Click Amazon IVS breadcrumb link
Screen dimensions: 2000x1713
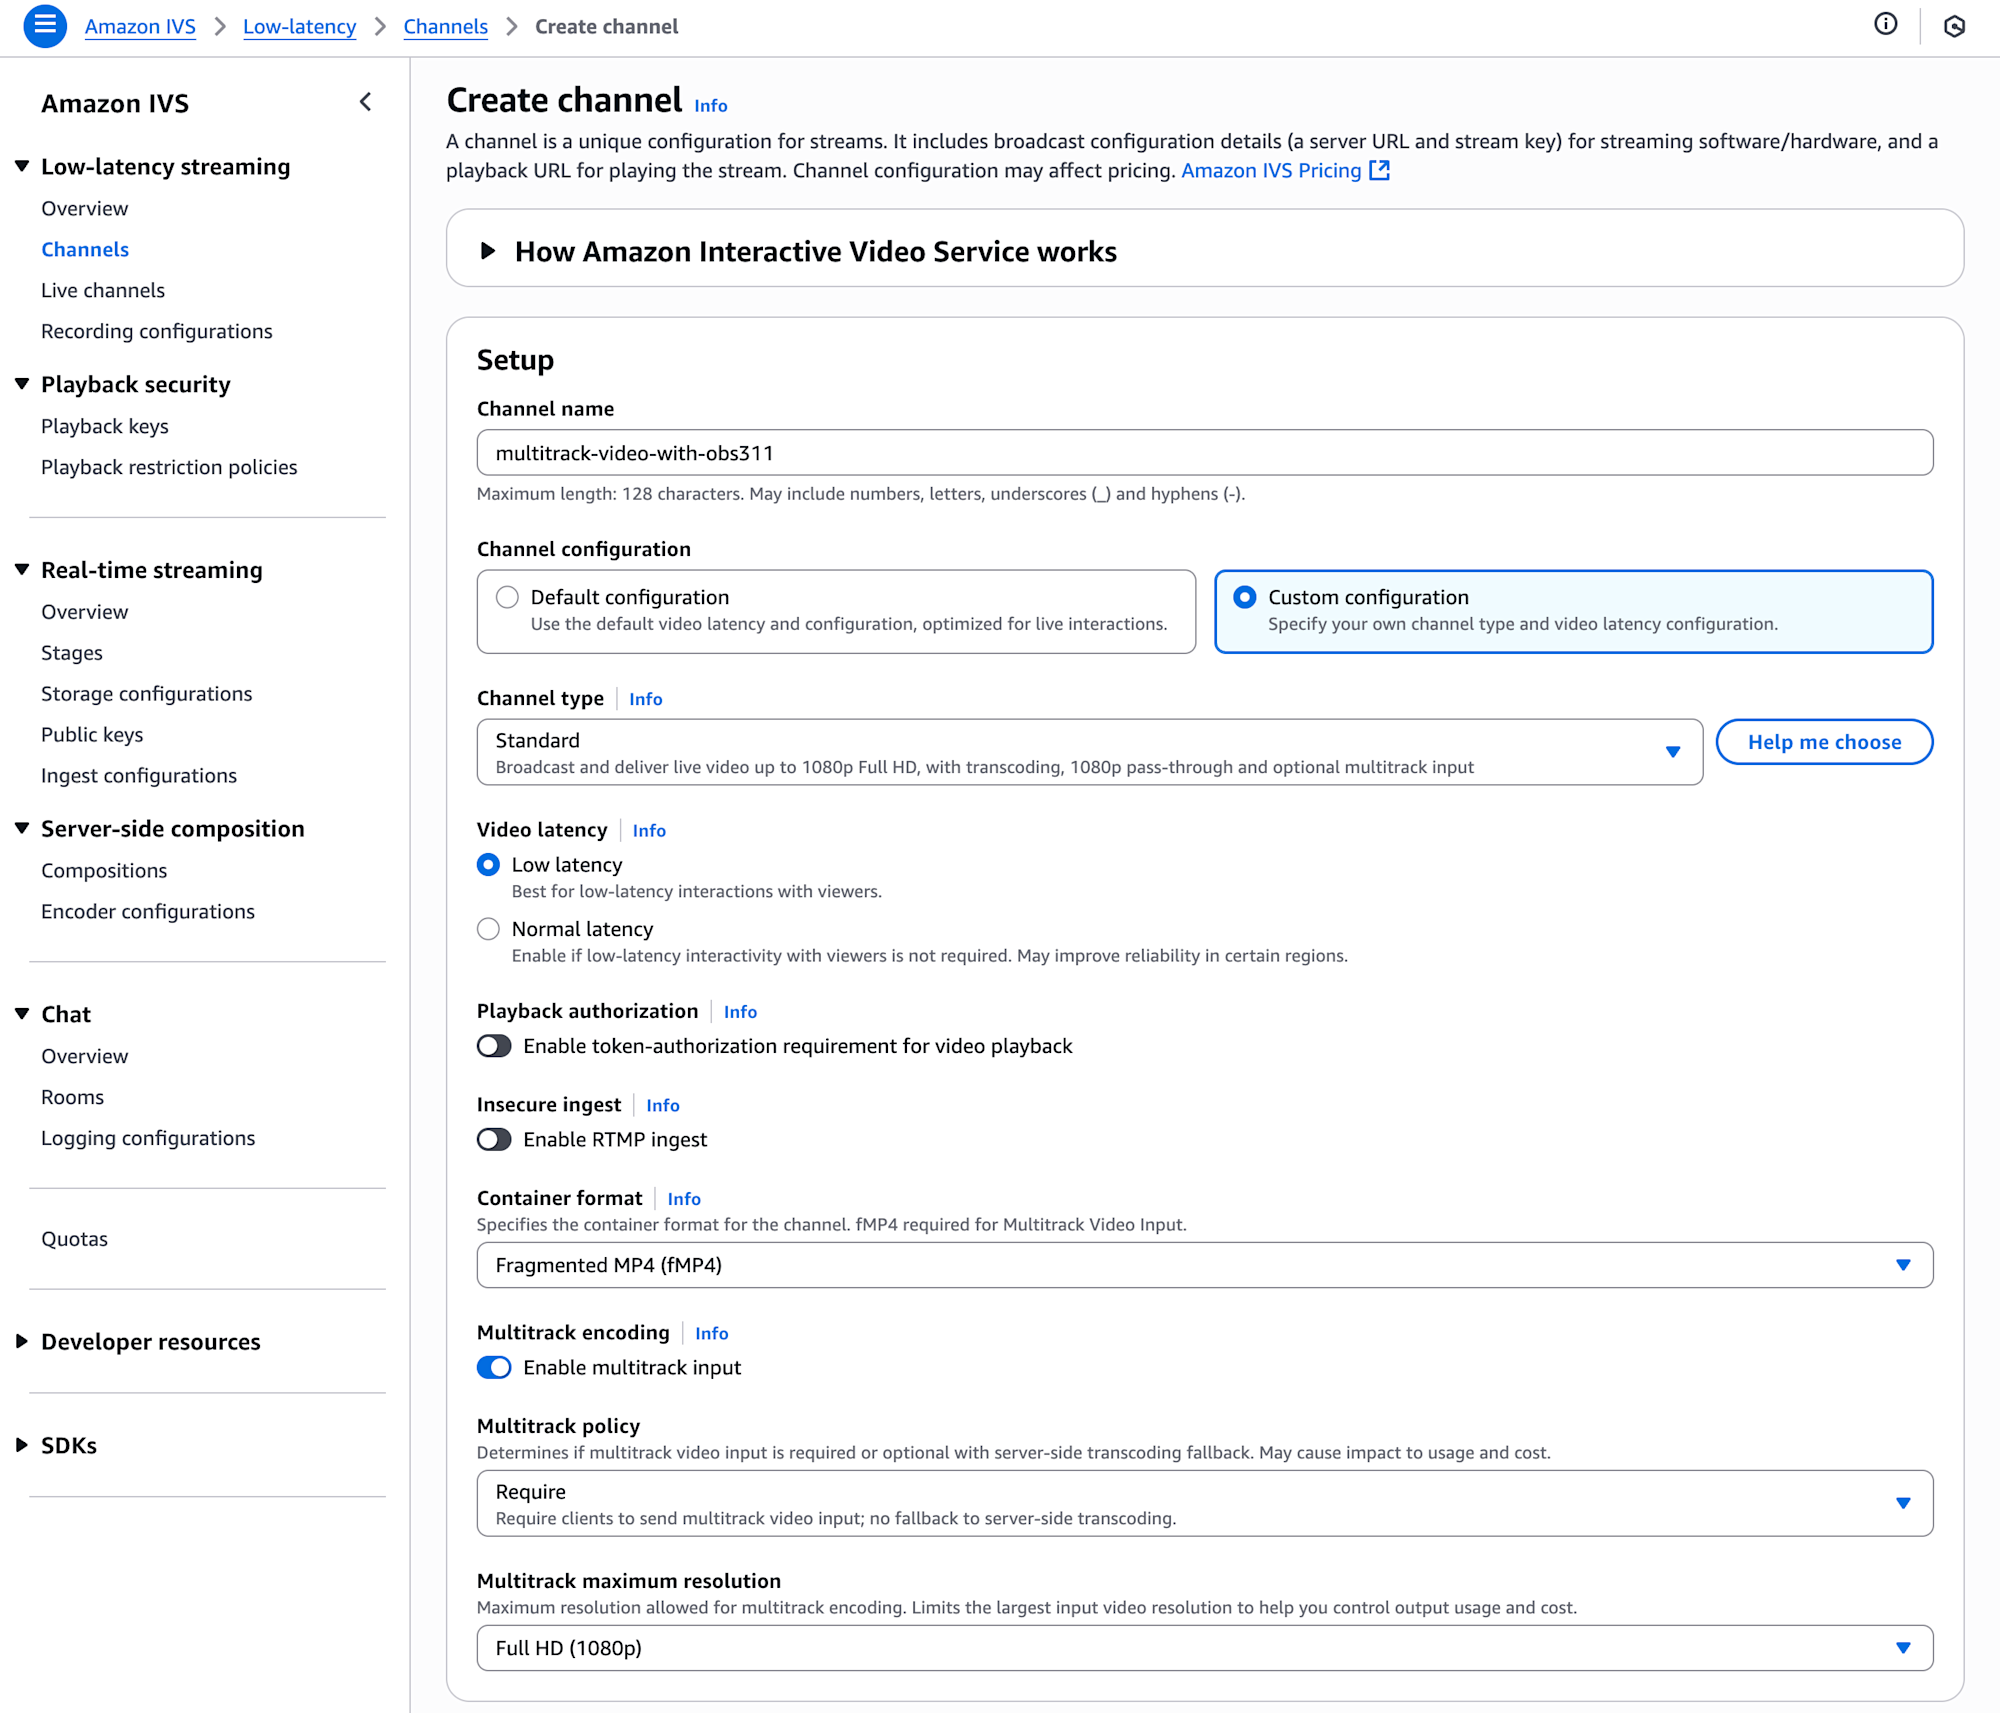tap(140, 26)
